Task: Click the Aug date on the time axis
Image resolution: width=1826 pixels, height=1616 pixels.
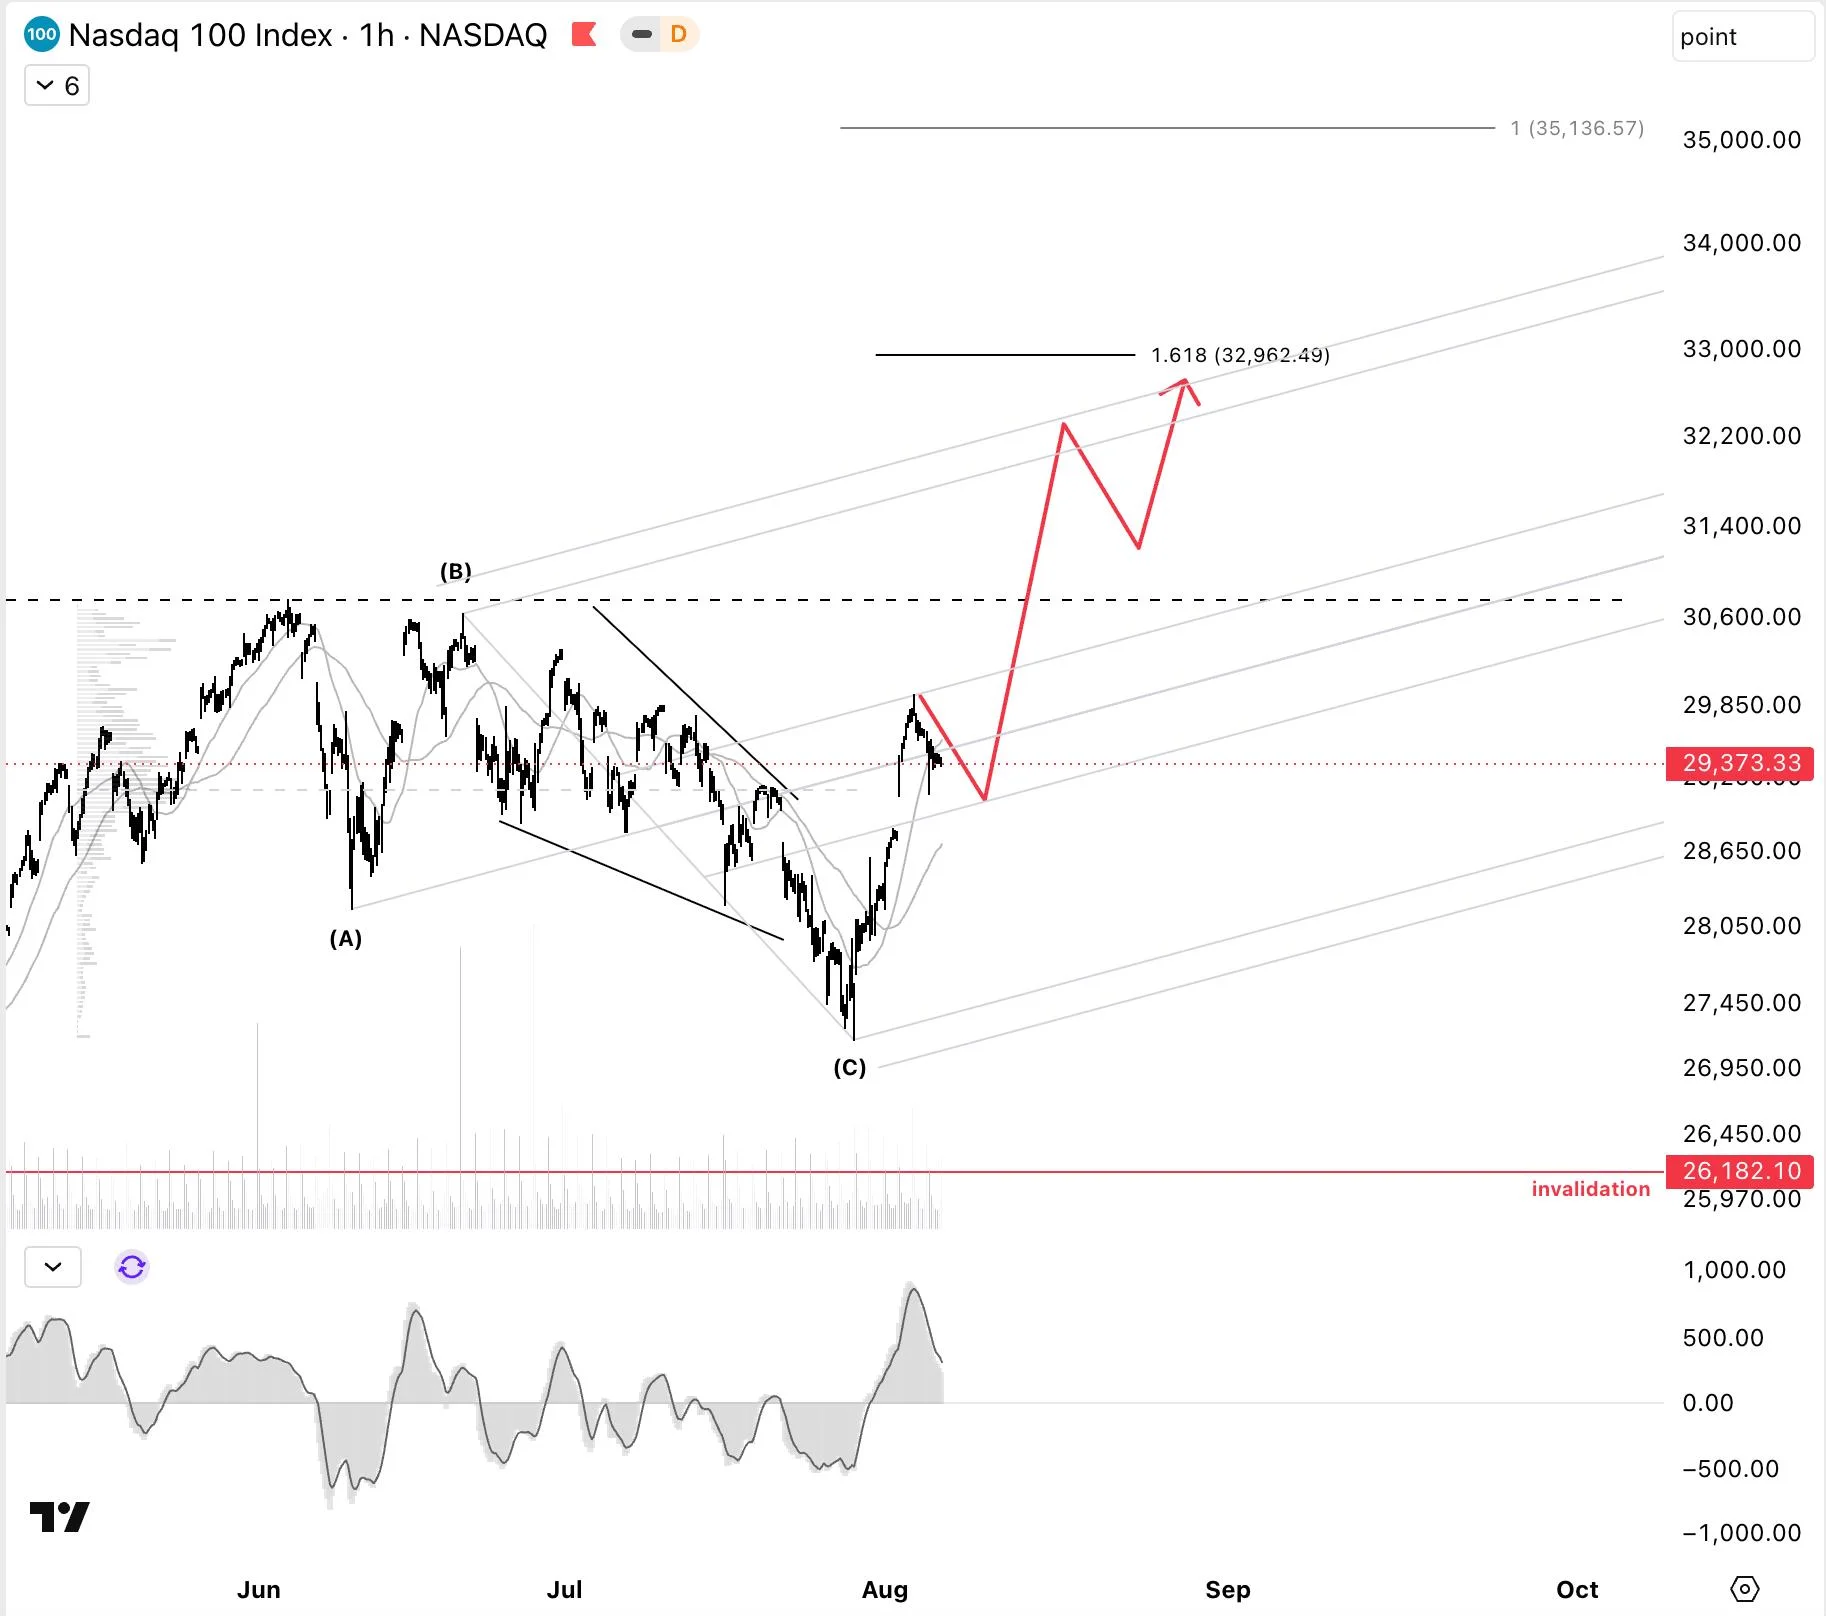Action: (x=885, y=1590)
